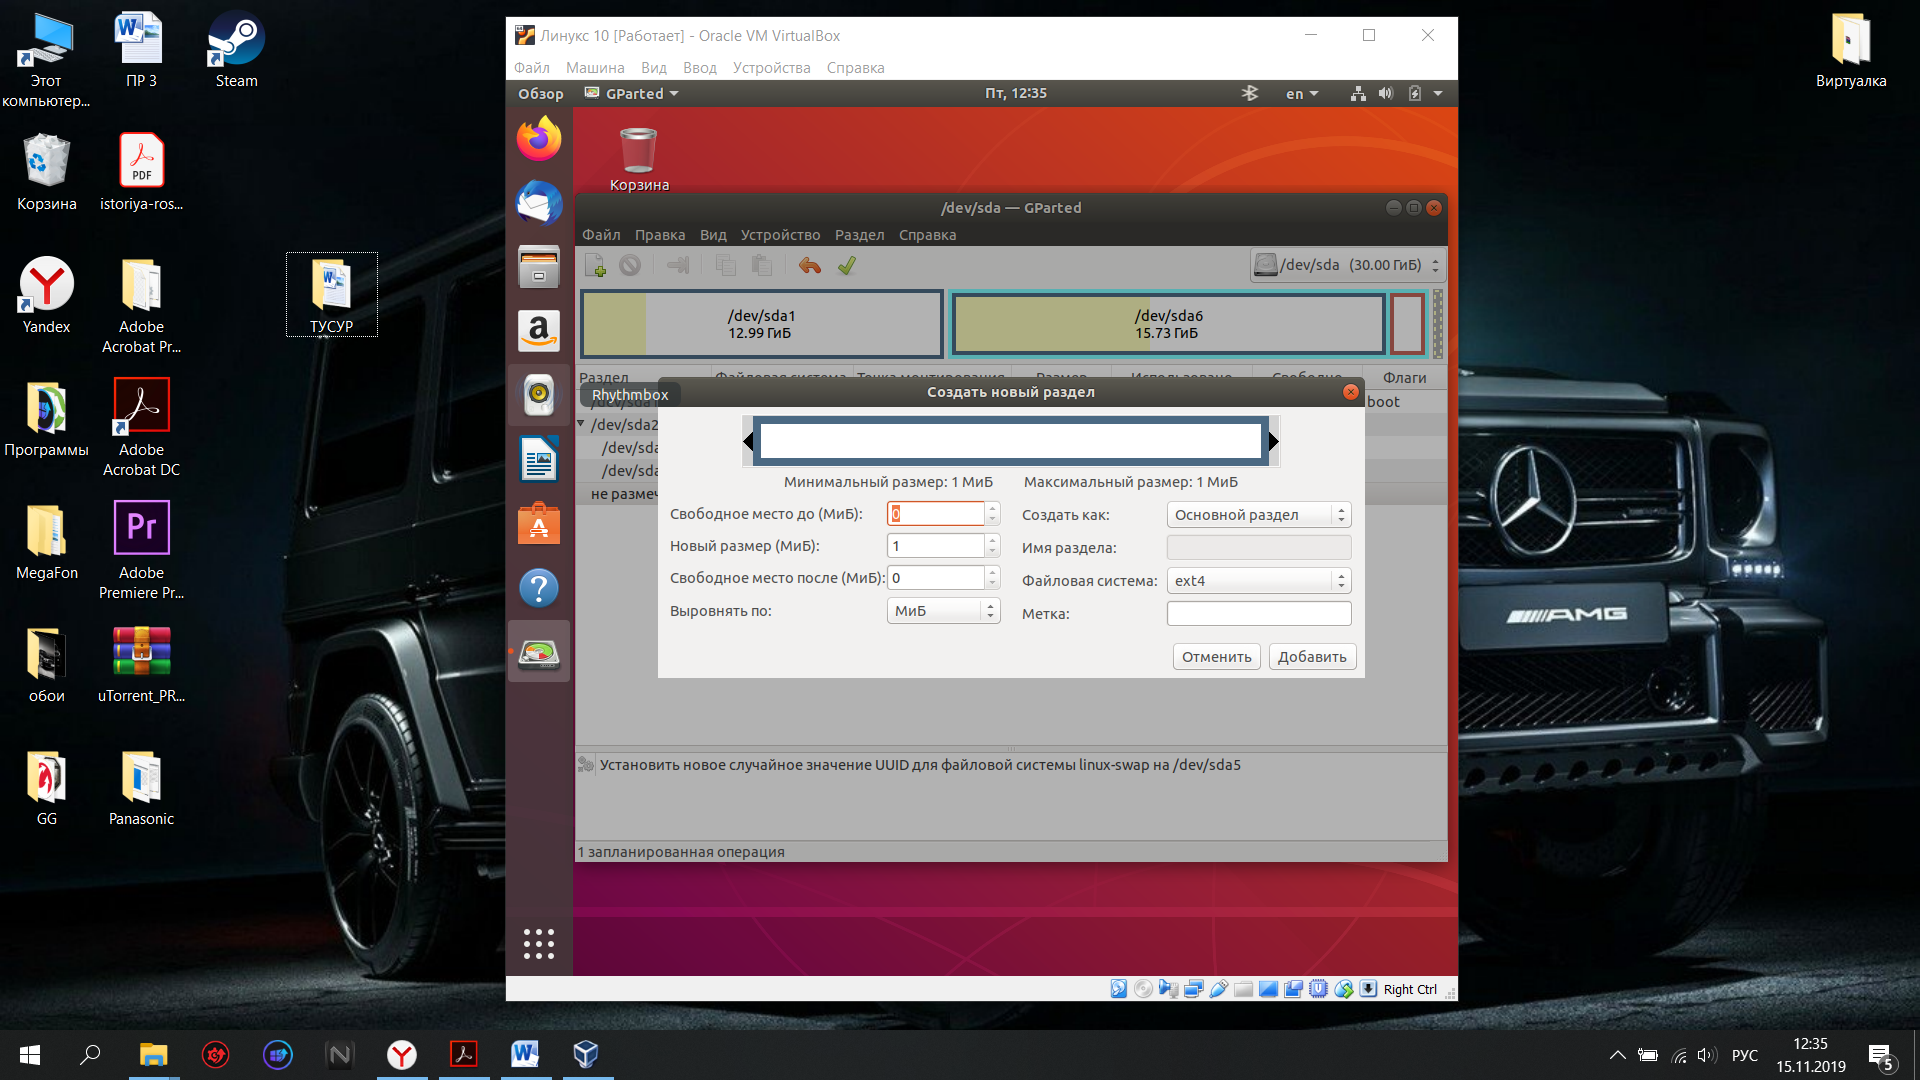Screen dimensions: 1920x1080
Task: Click the 'Новый размер (МиБ)' input field
Action: click(x=936, y=546)
